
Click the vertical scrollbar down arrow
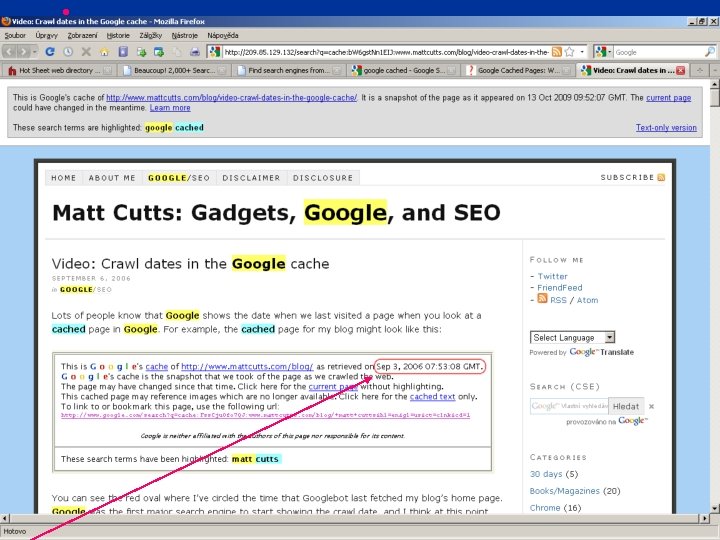pyautogui.click(x=715, y=508)
